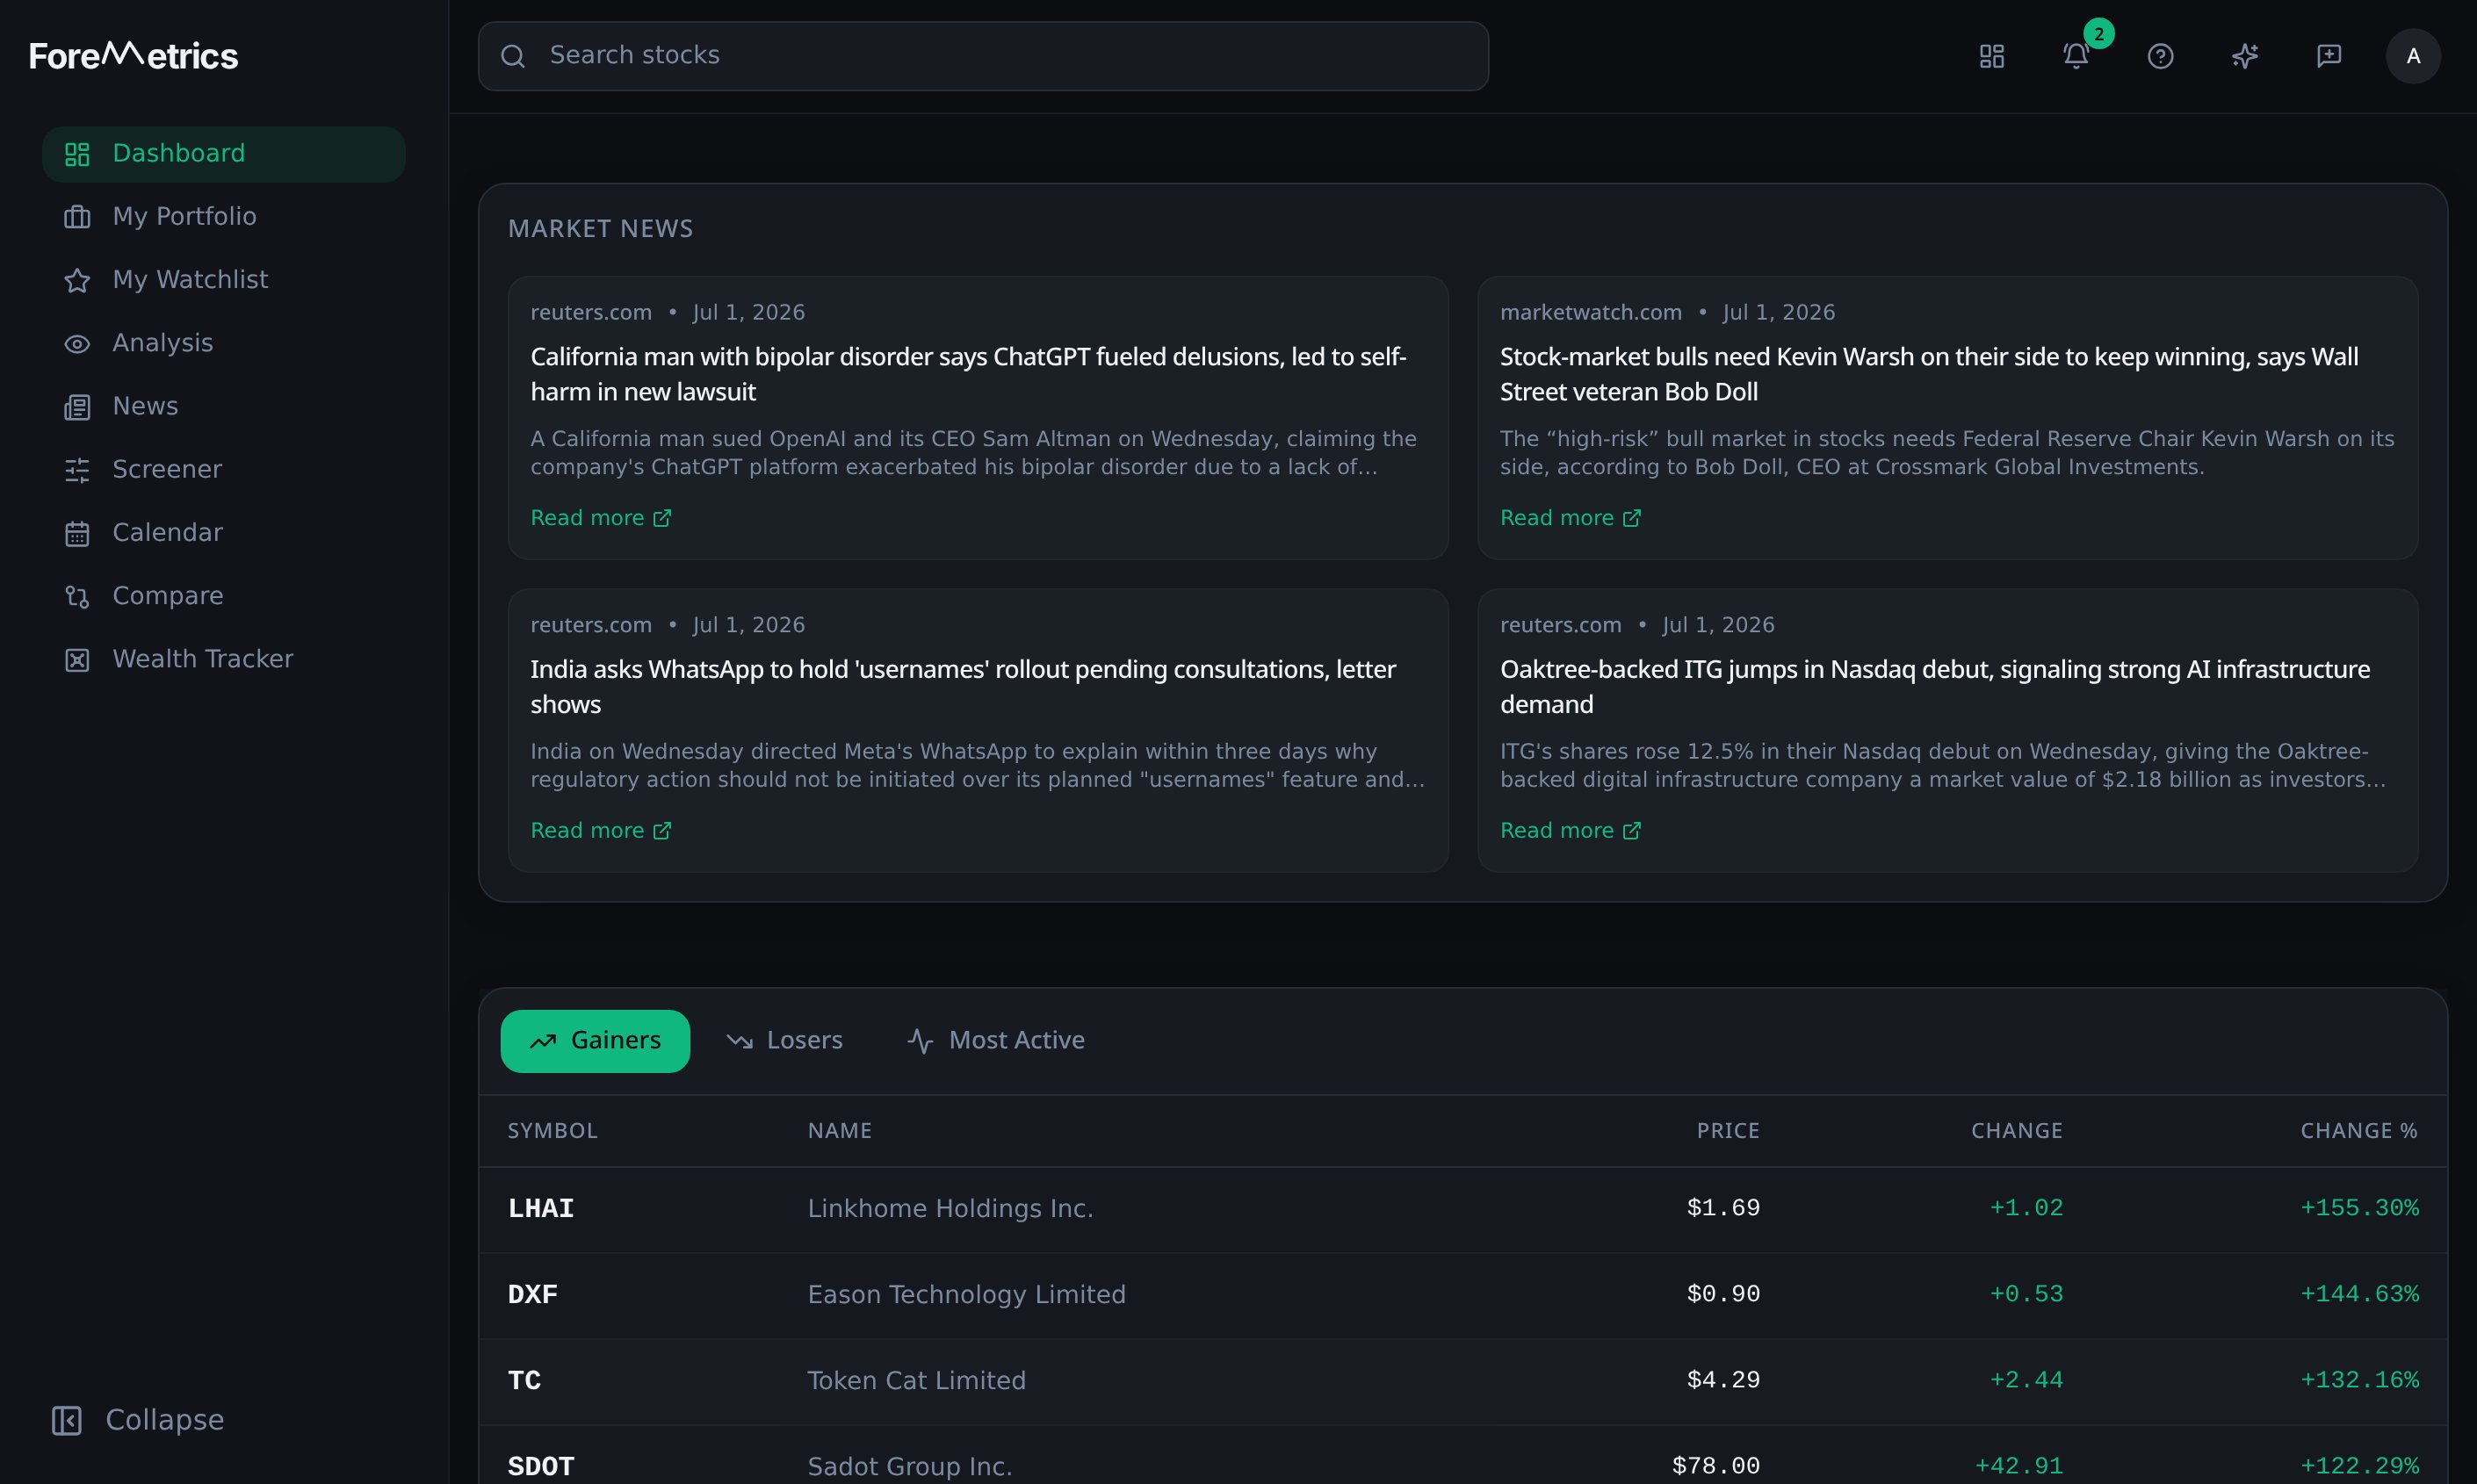Click the PRICE column header
This screenshot has height=1484, width=2477.
[x=1728, y=1131]
